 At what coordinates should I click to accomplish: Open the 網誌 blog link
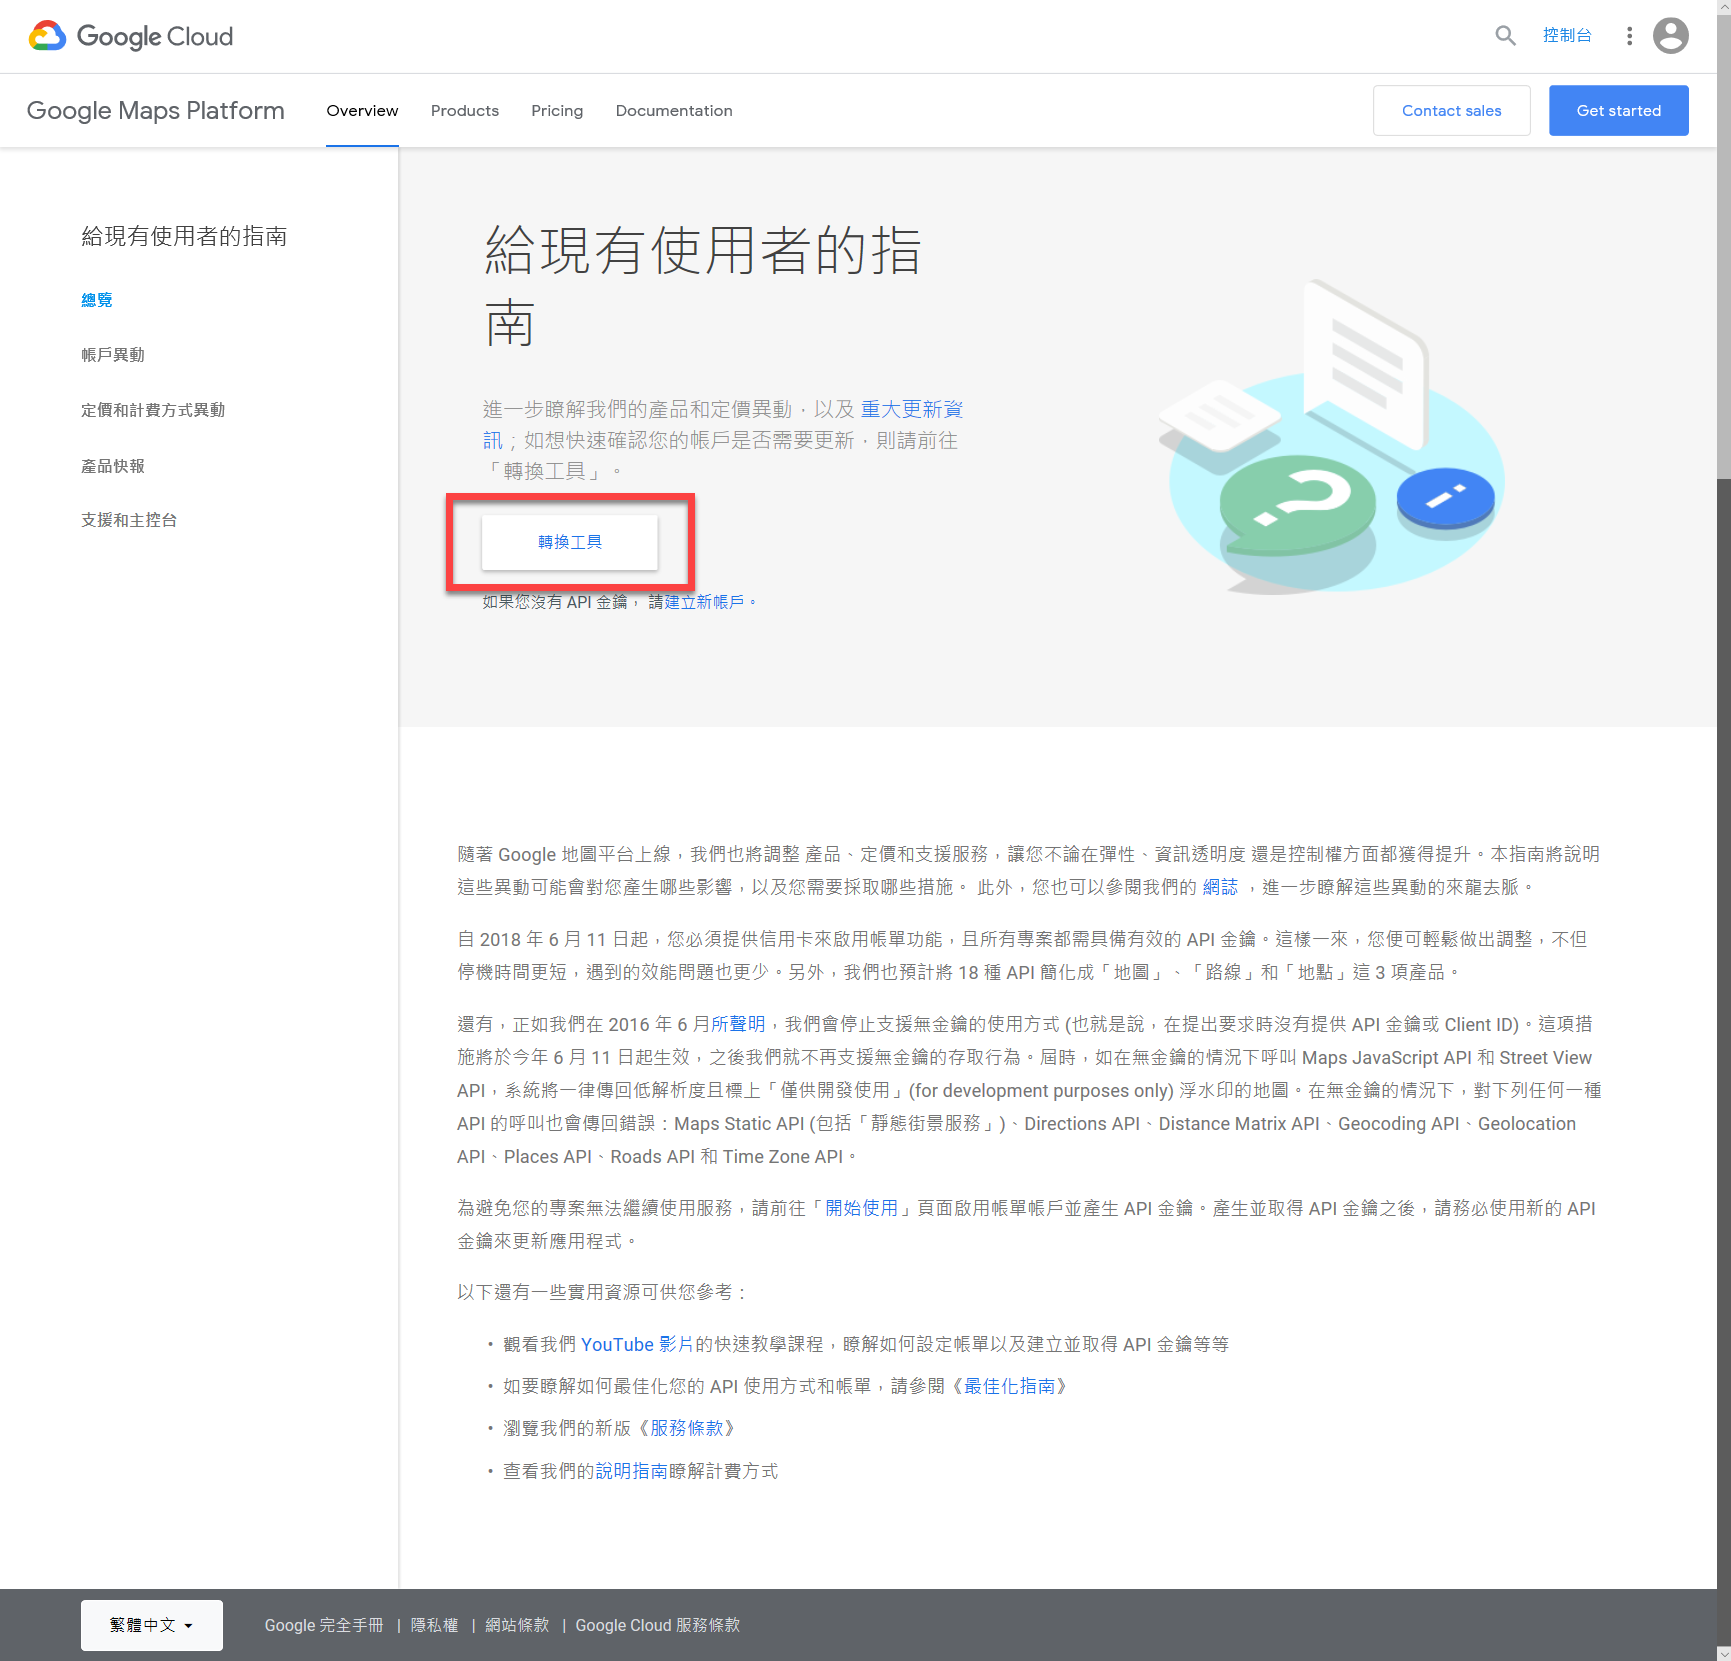[x=1220, y=887]
